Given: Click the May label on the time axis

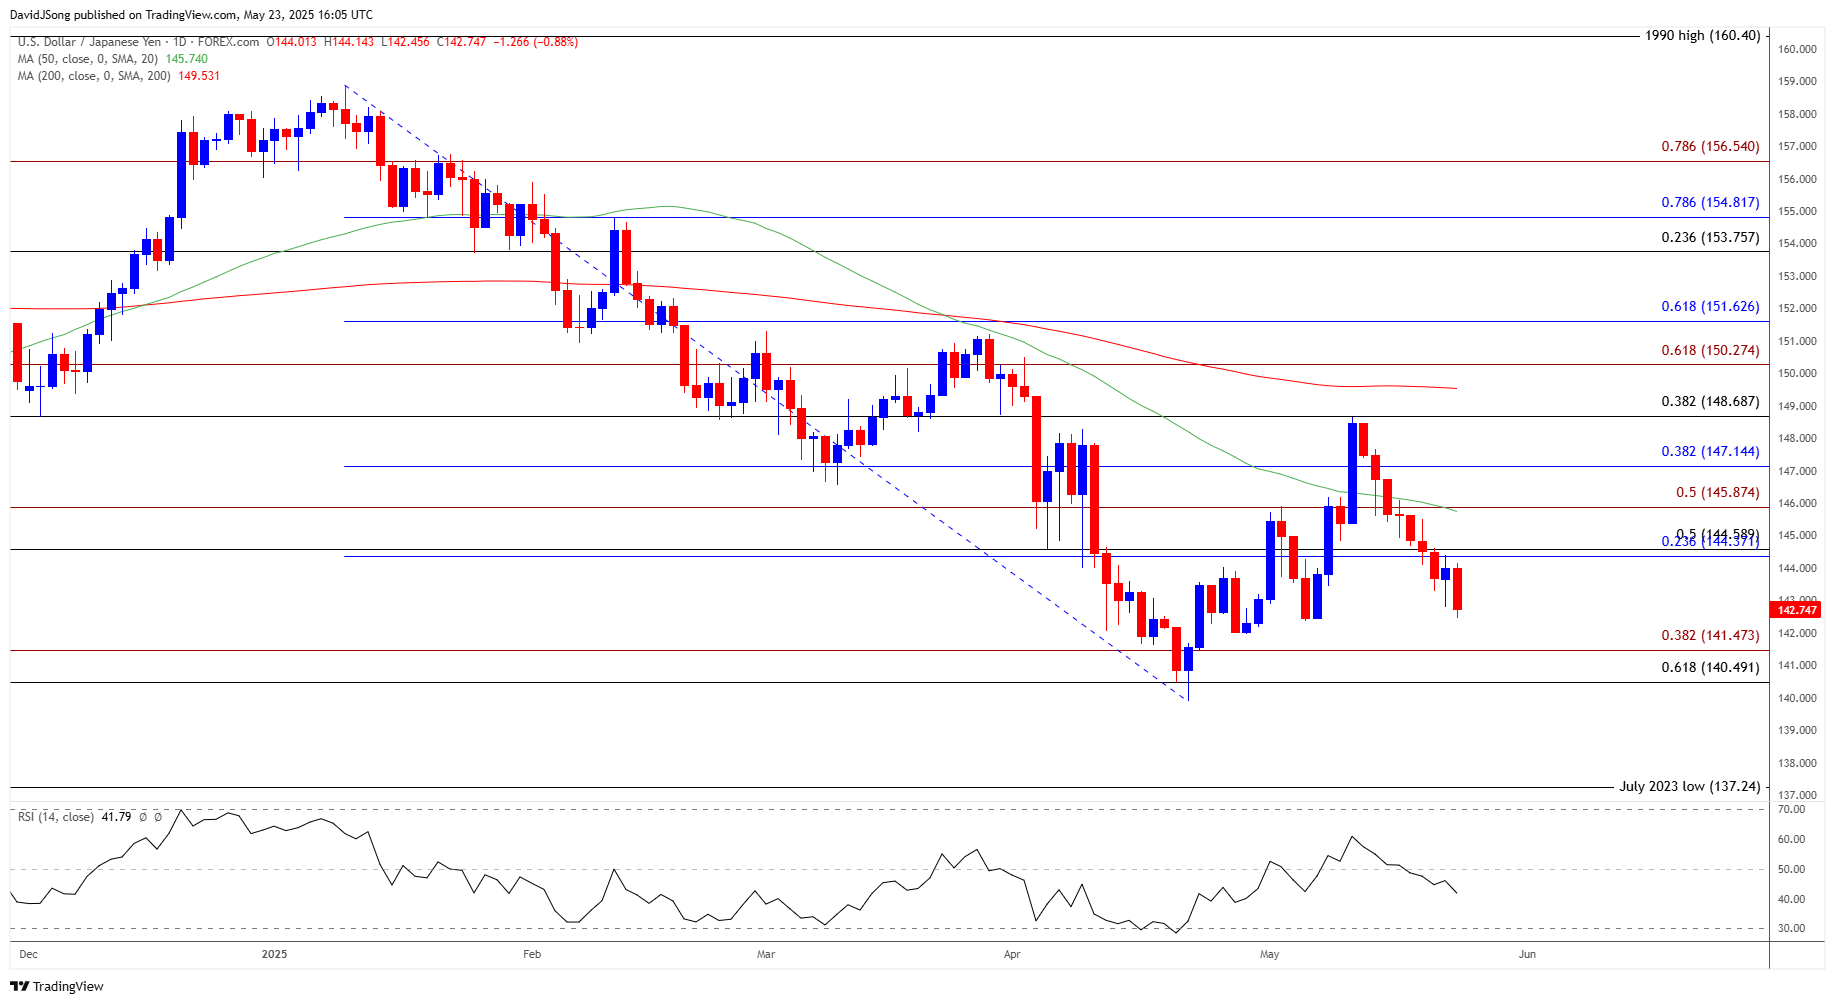Looking at the screenshot, I should (1269, 954).
